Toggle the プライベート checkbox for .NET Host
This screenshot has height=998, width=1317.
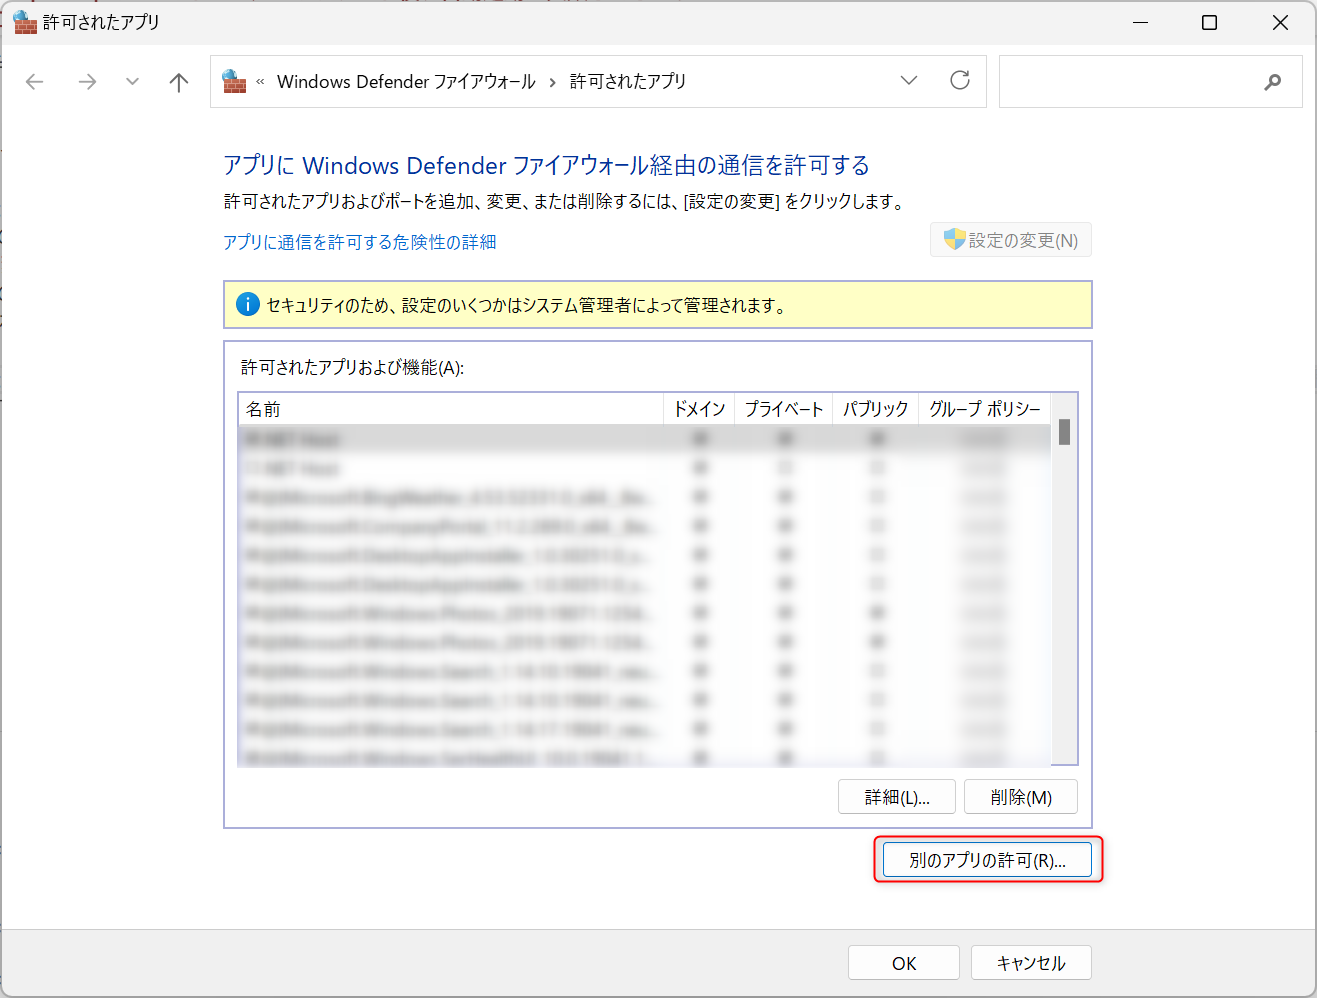783,438
